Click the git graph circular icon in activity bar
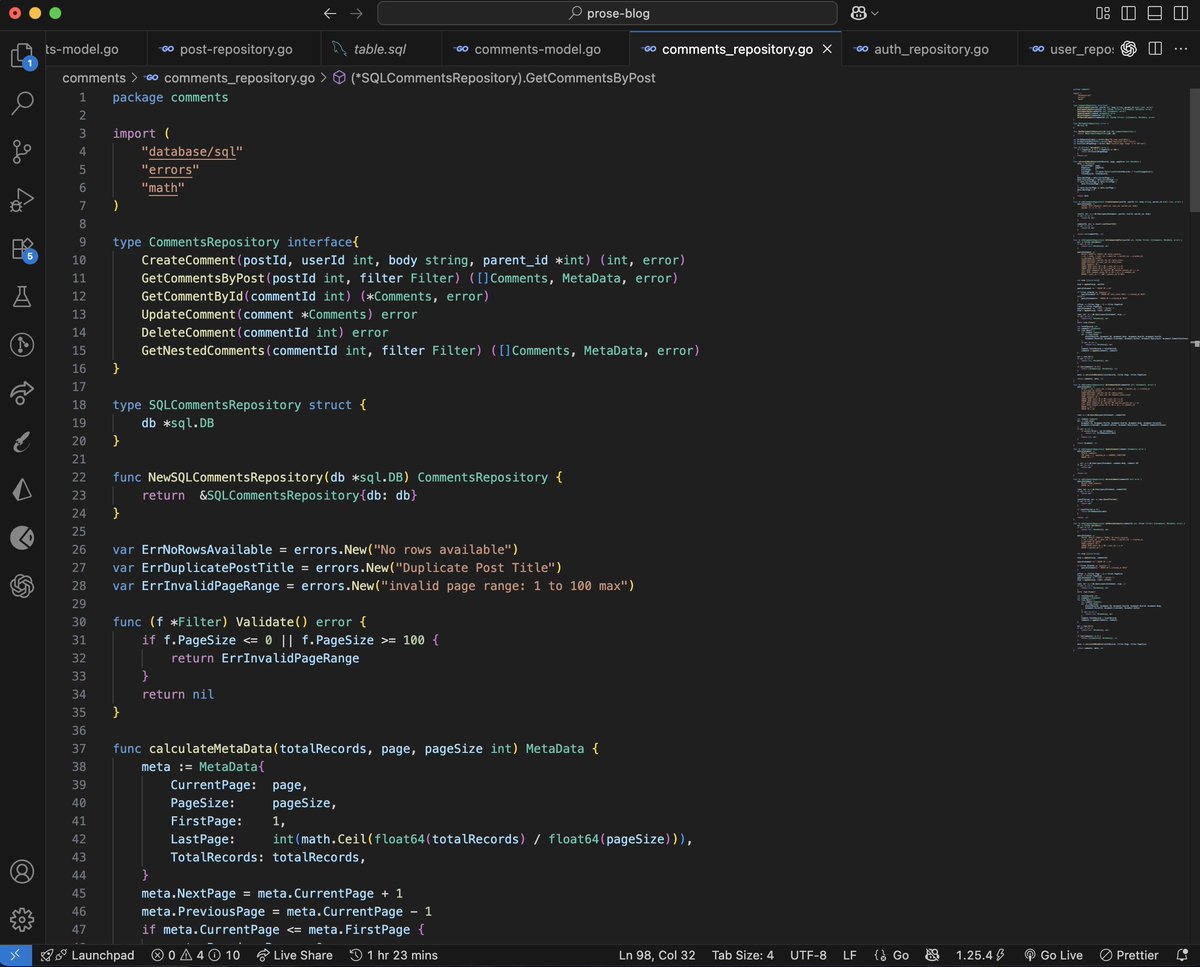Screen dimensions: 1200x967 22,345
